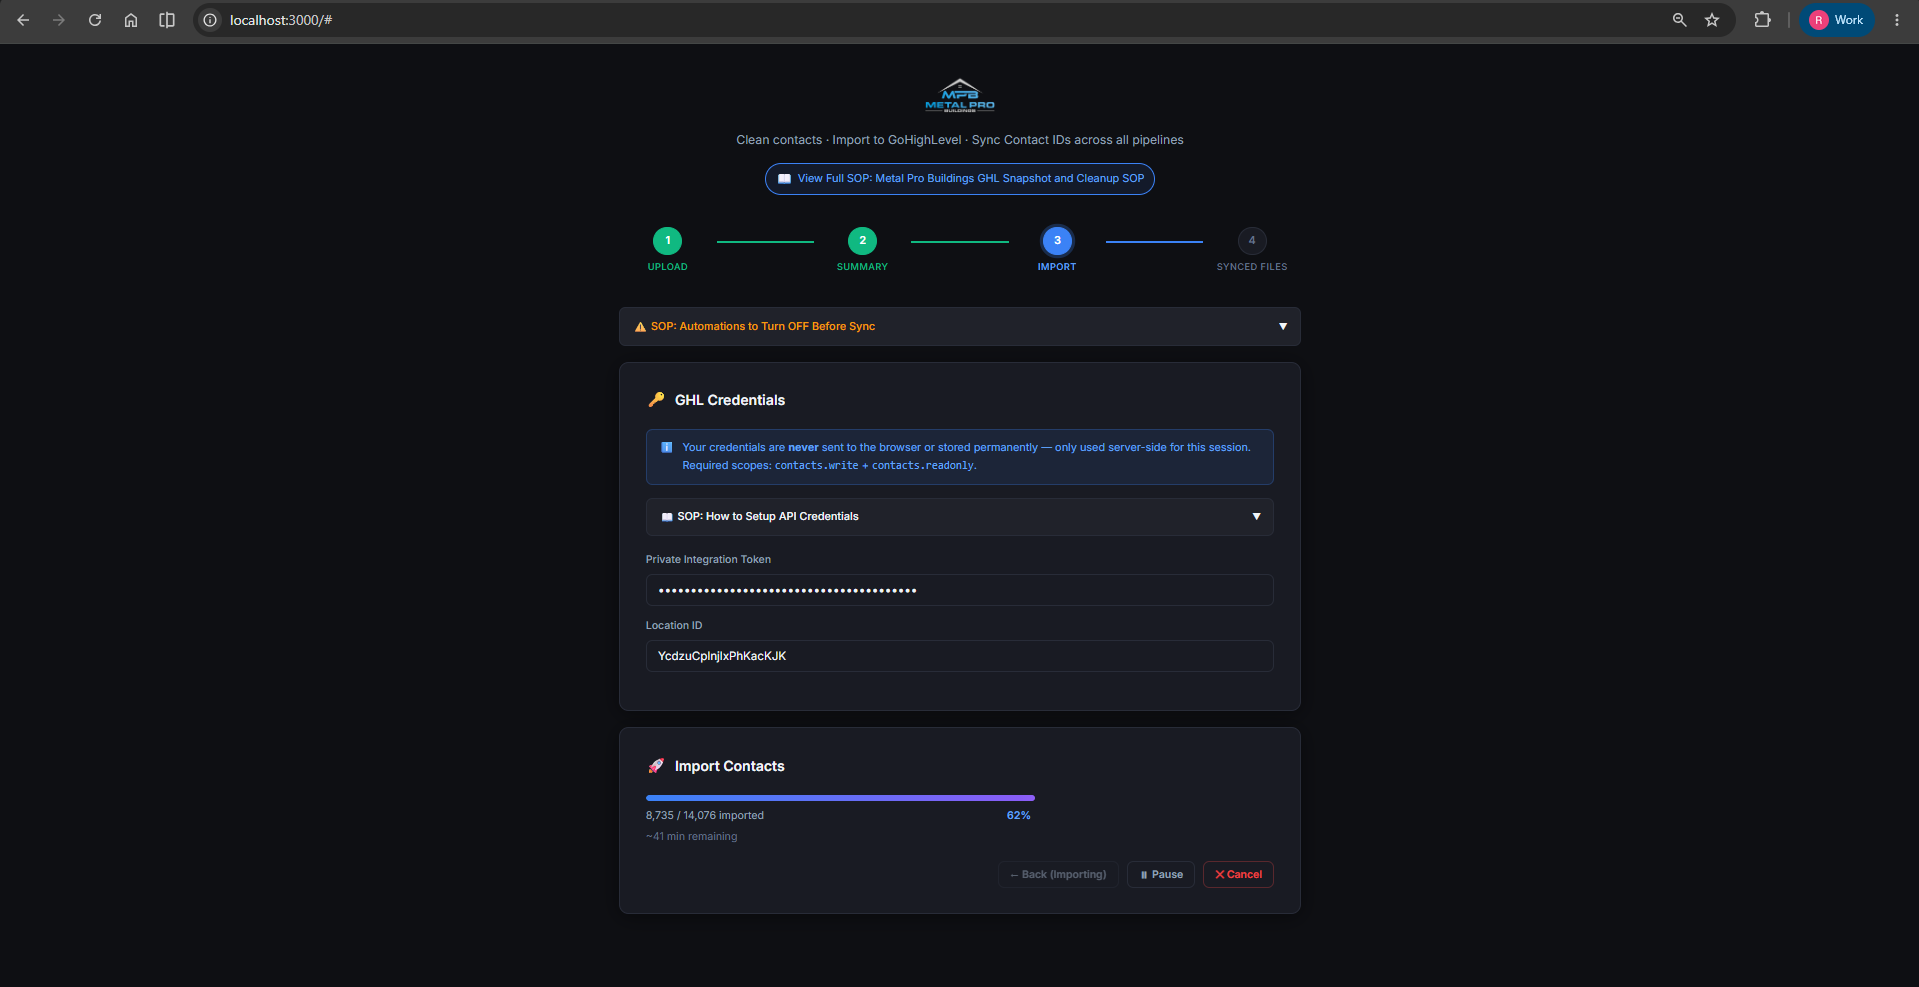Image resolution: width=1919 pixels, height=987 pixels.
Task: Click the Metal Pro Buildings logo
Action: (960, 95)
